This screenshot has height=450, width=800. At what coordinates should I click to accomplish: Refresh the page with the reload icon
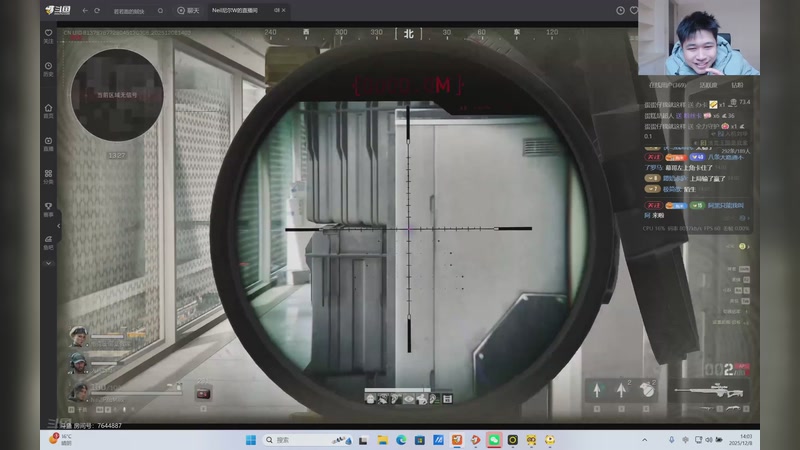tap(97, 10)
